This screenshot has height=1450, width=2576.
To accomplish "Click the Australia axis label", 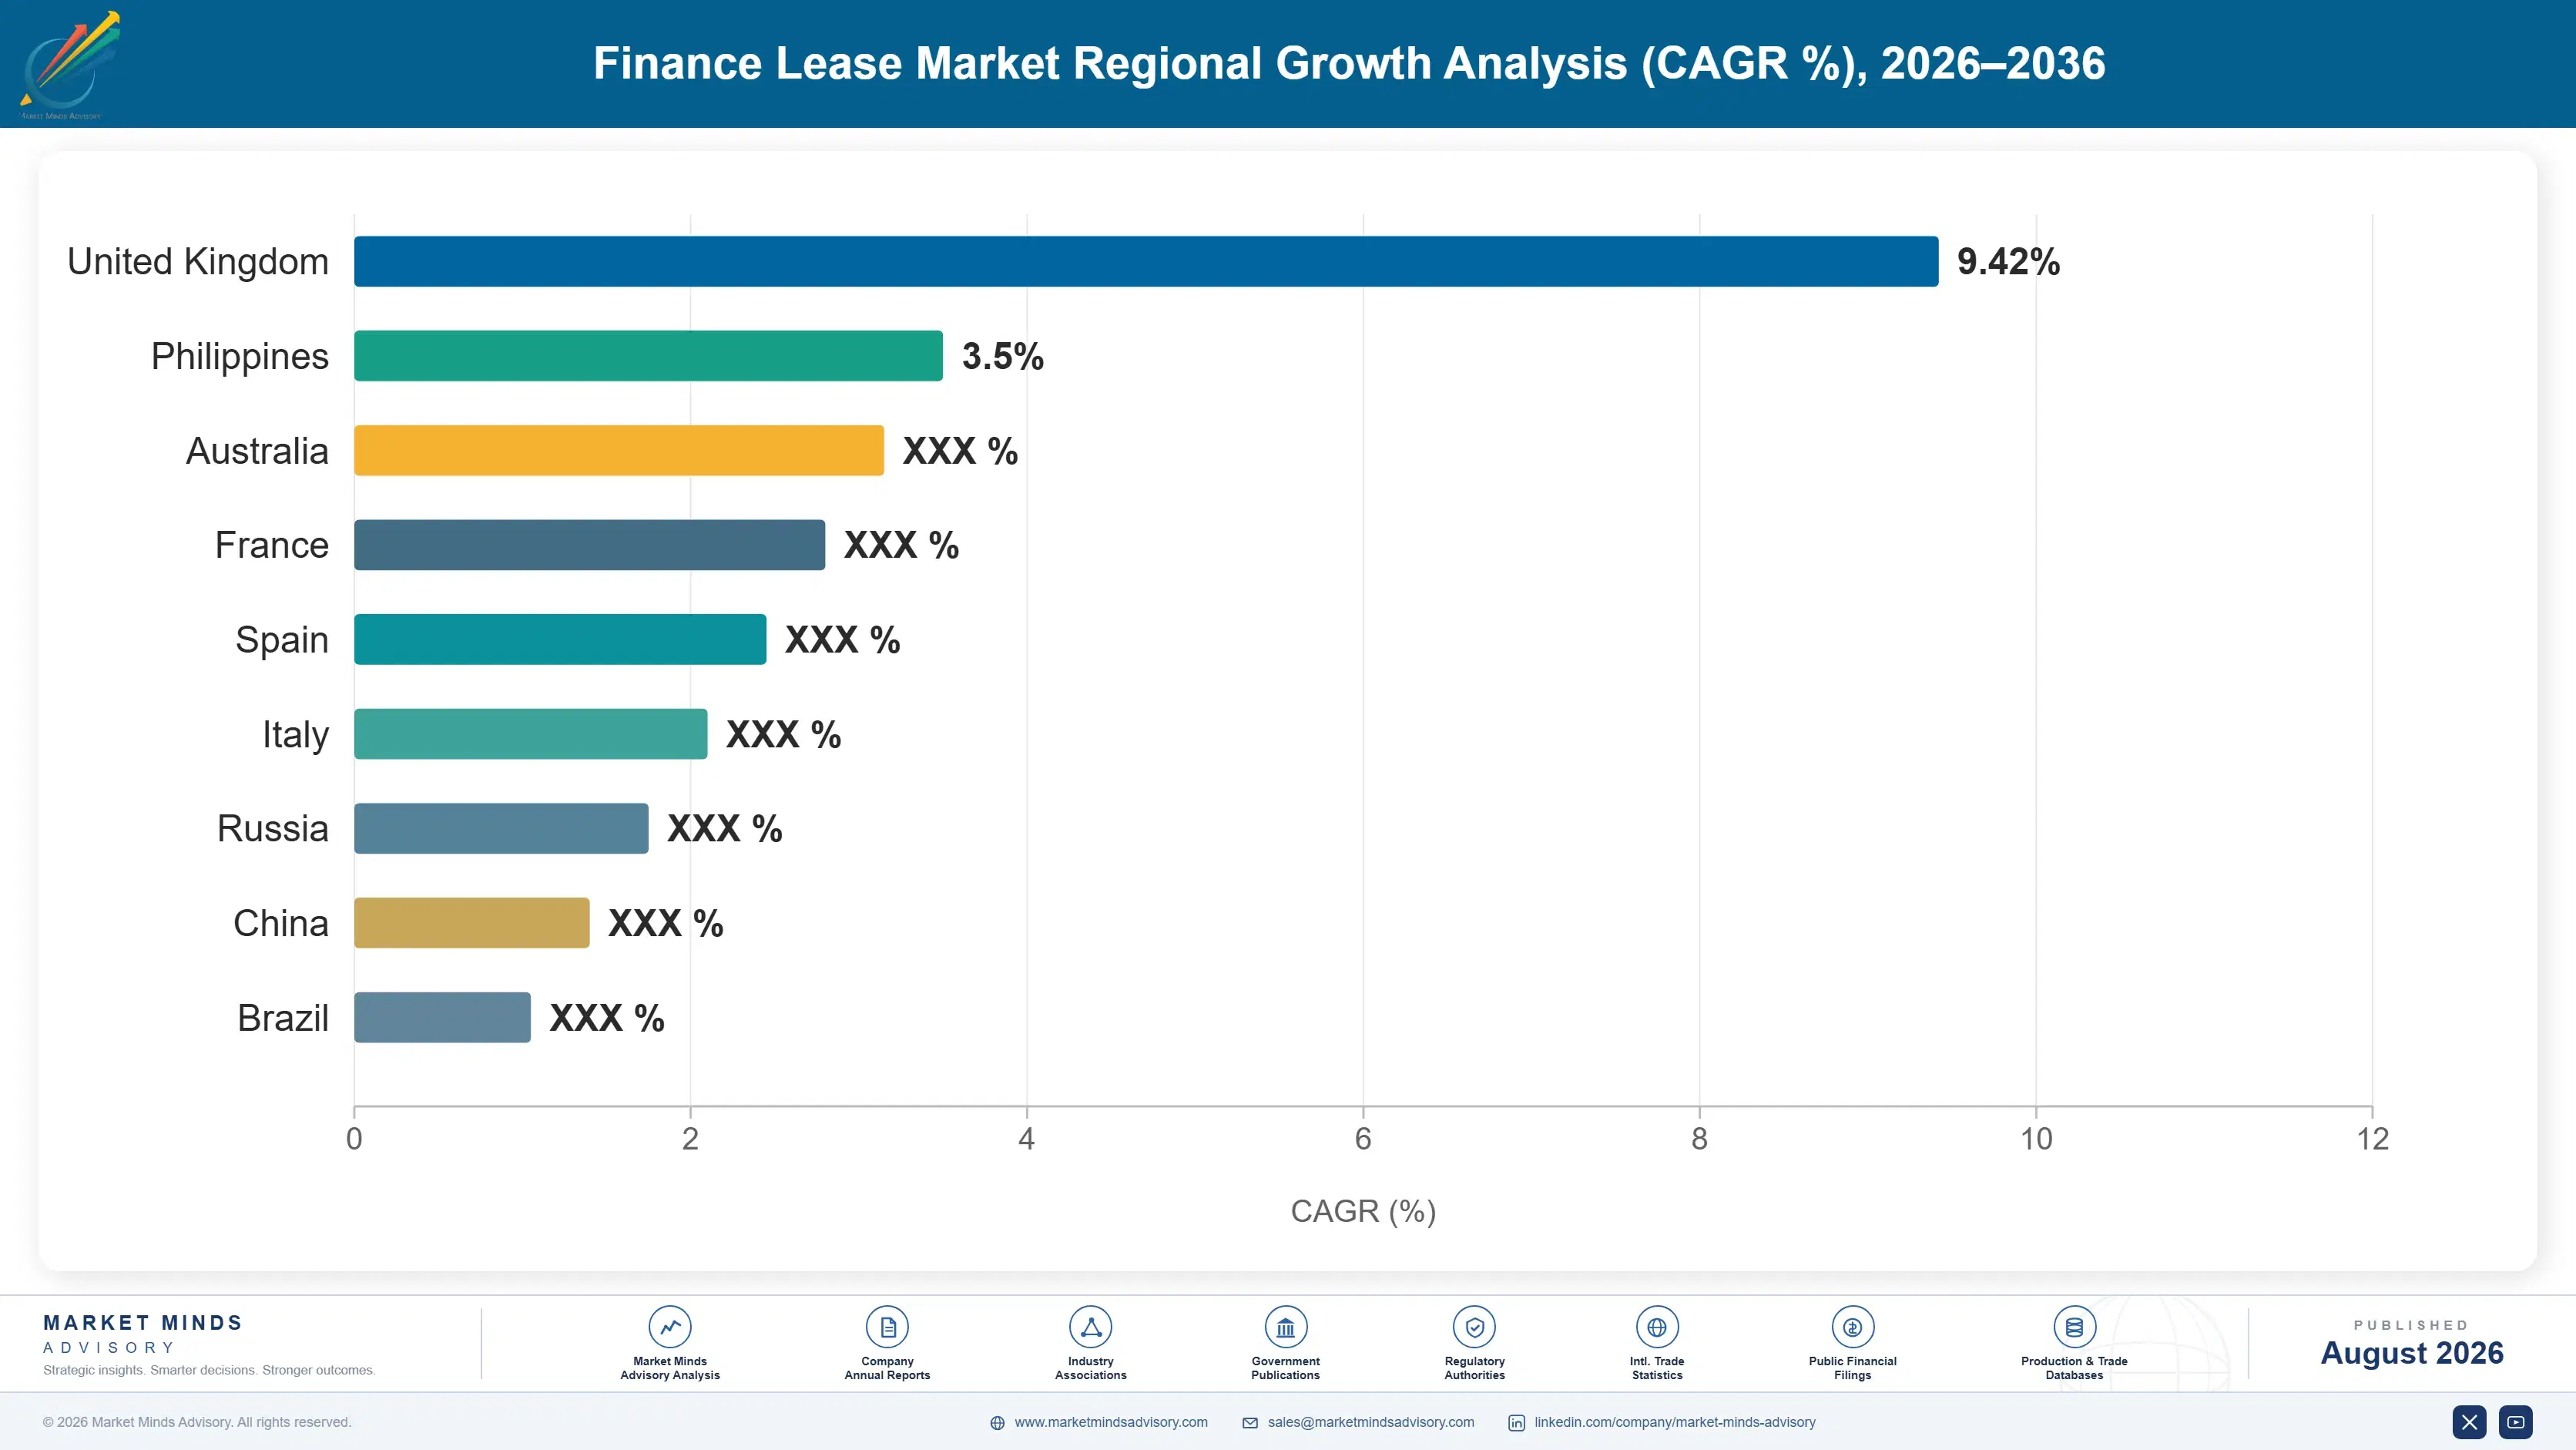I will click(257, 450).
